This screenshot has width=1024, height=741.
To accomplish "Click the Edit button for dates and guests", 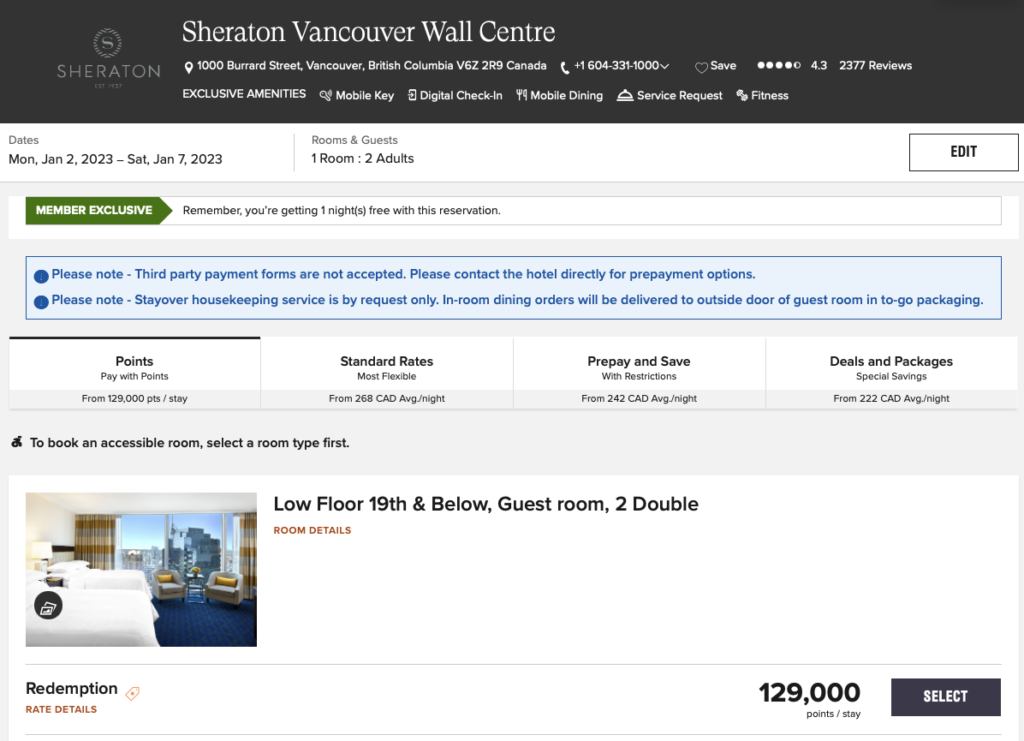I will tap(963, 152).
